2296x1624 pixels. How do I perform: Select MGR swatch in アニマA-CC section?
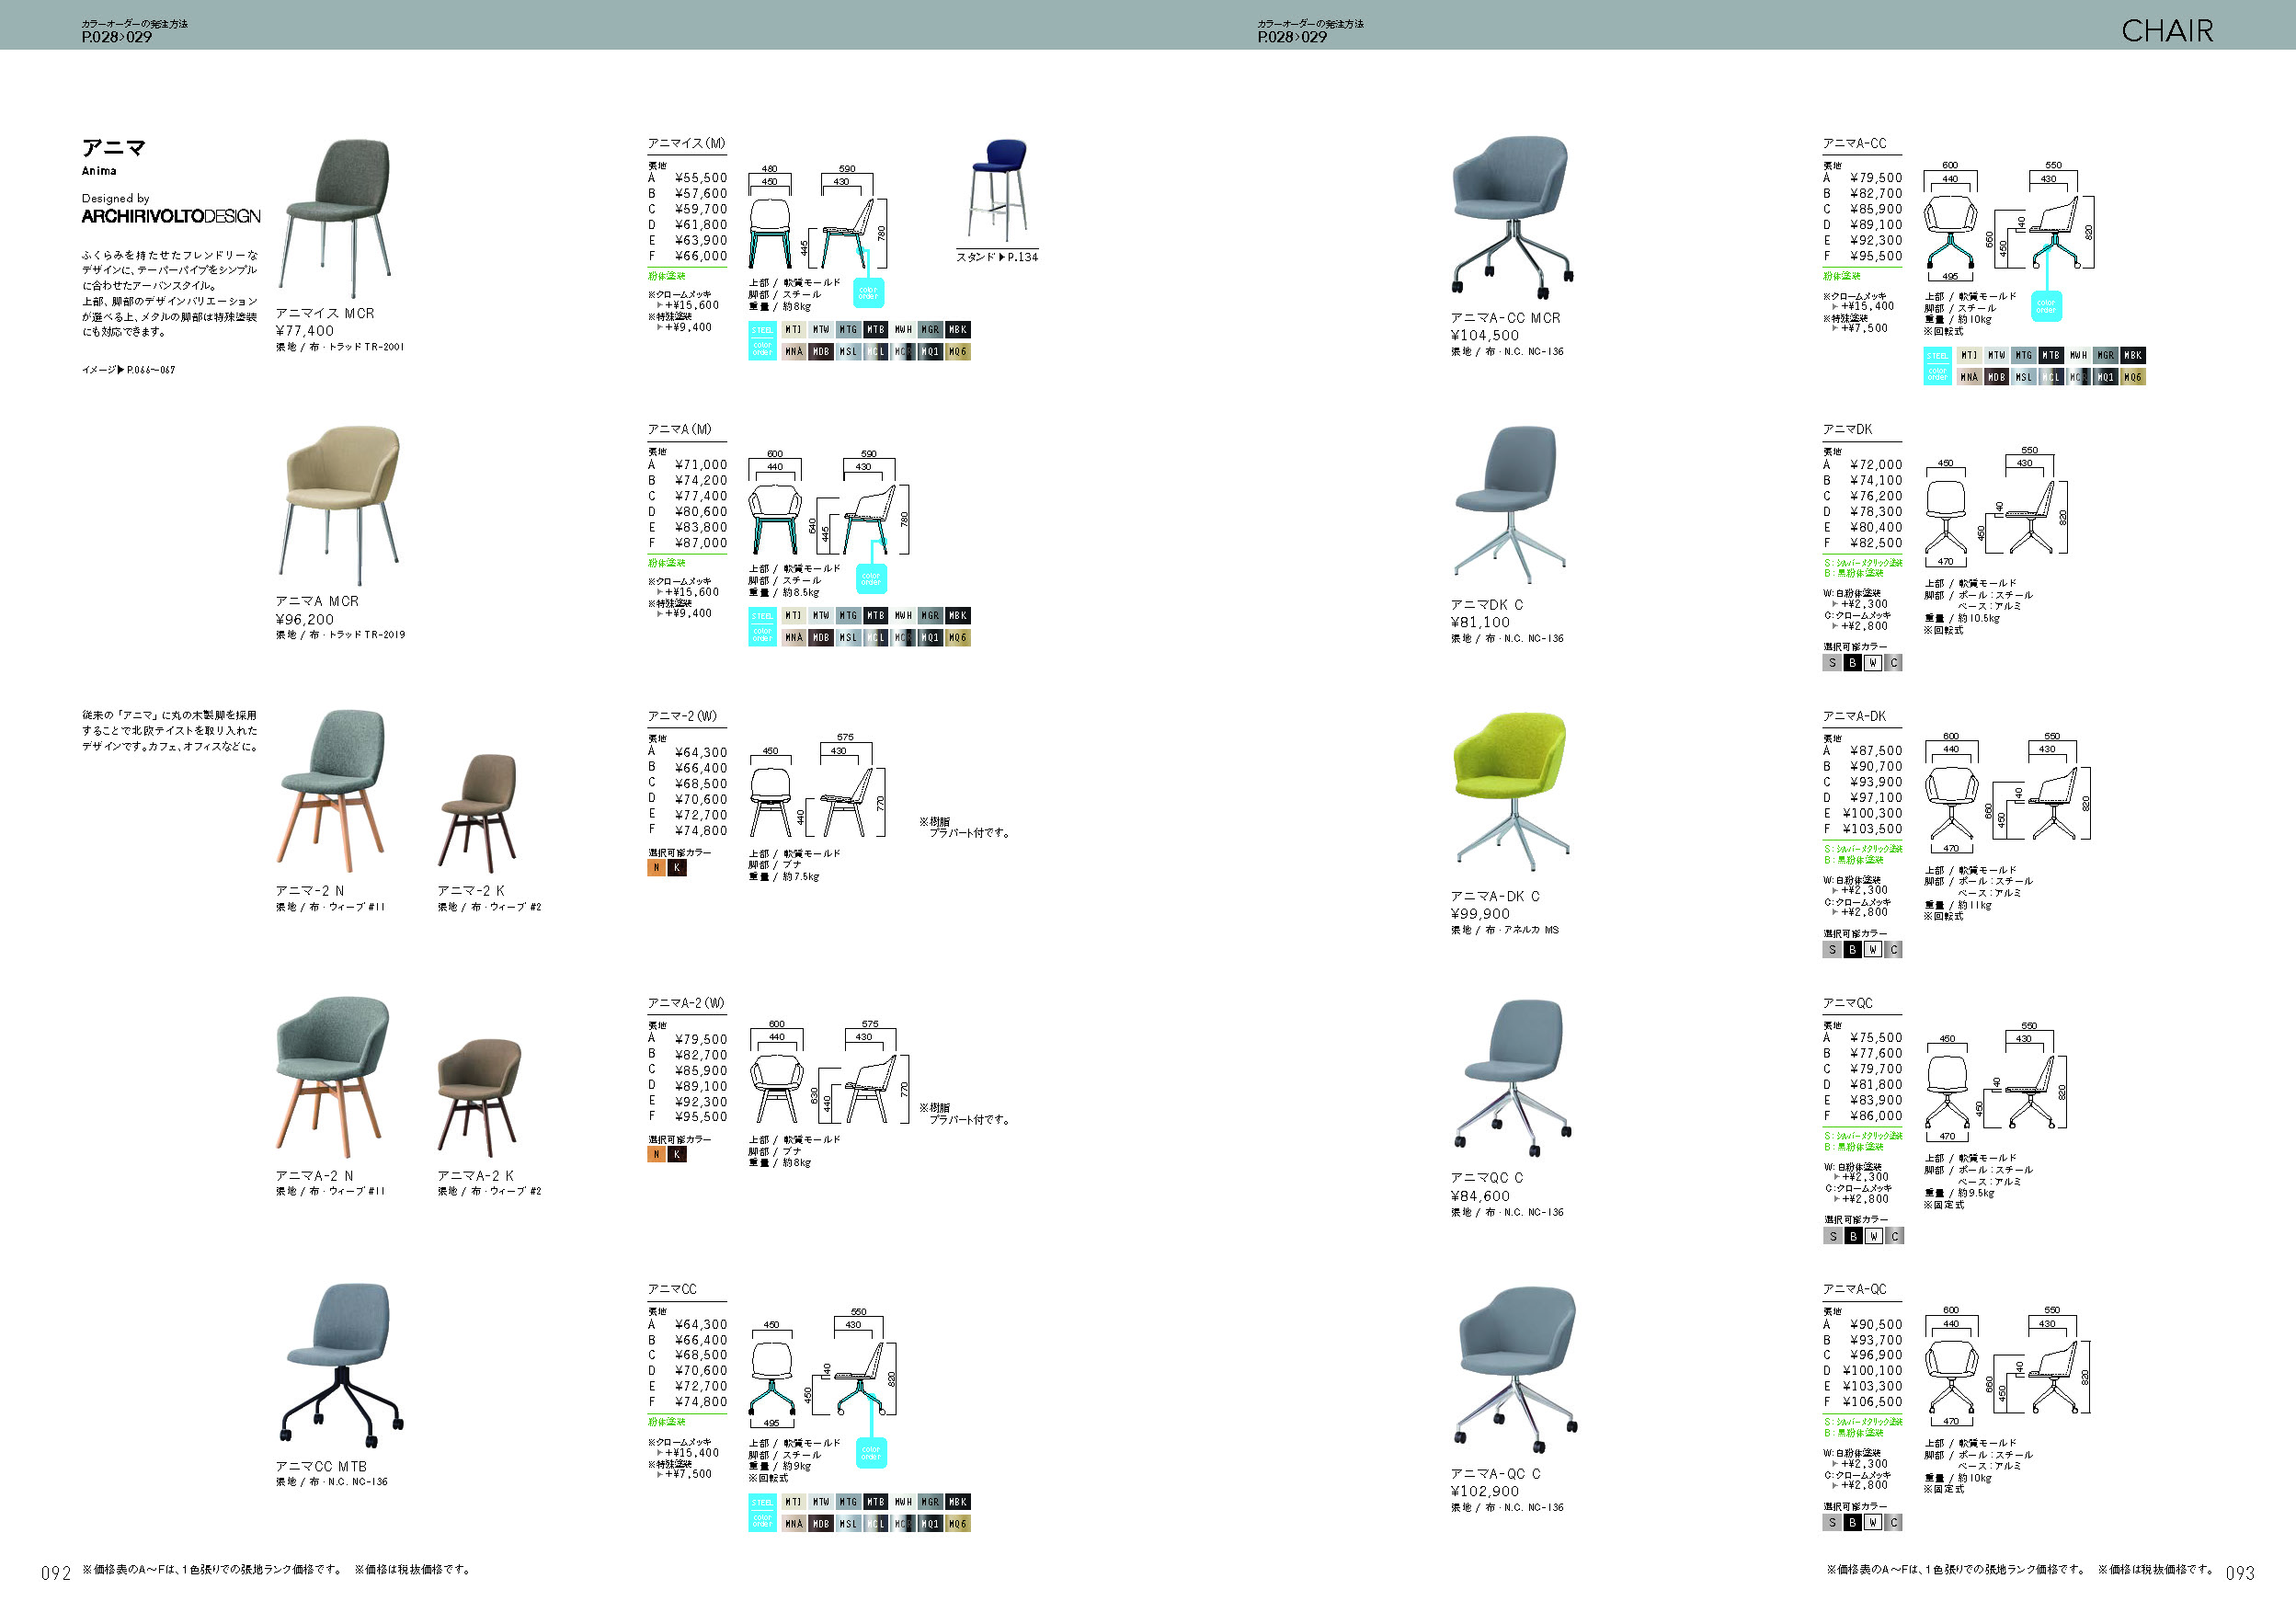(2105, 355)
